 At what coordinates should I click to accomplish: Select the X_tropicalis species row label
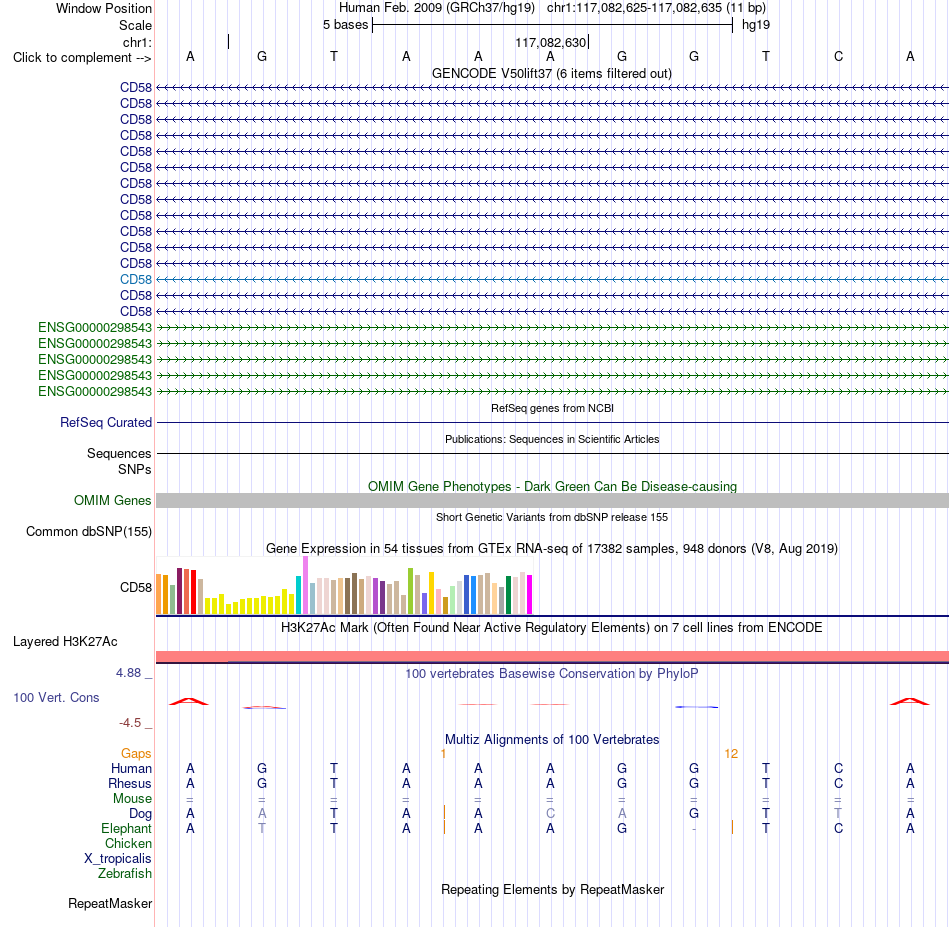coord(118,859)
